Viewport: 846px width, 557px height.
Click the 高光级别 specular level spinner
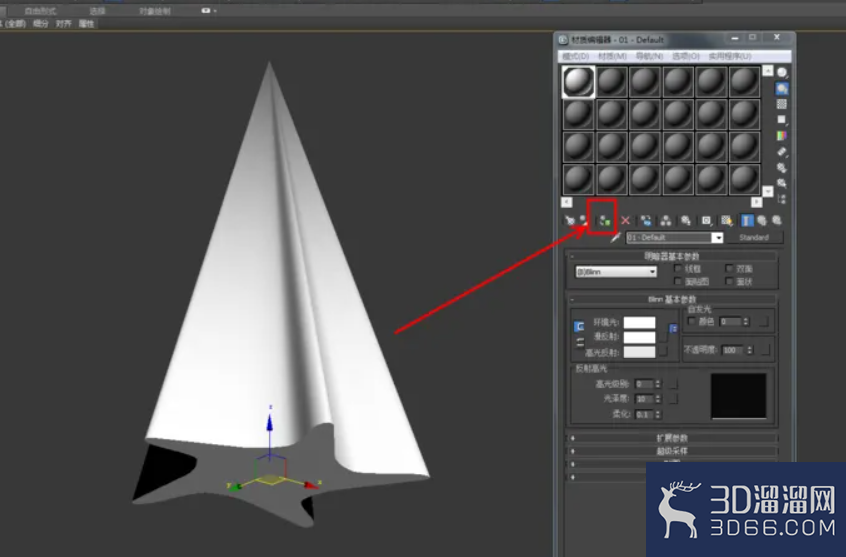coord(658,384)
